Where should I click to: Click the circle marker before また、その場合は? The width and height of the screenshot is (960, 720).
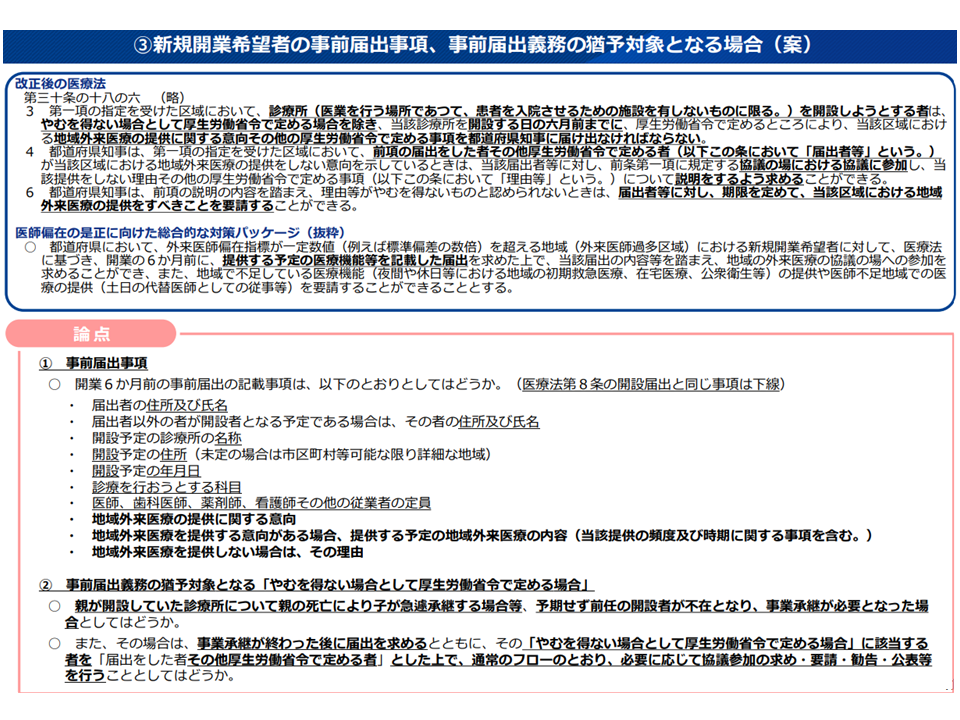54,643
